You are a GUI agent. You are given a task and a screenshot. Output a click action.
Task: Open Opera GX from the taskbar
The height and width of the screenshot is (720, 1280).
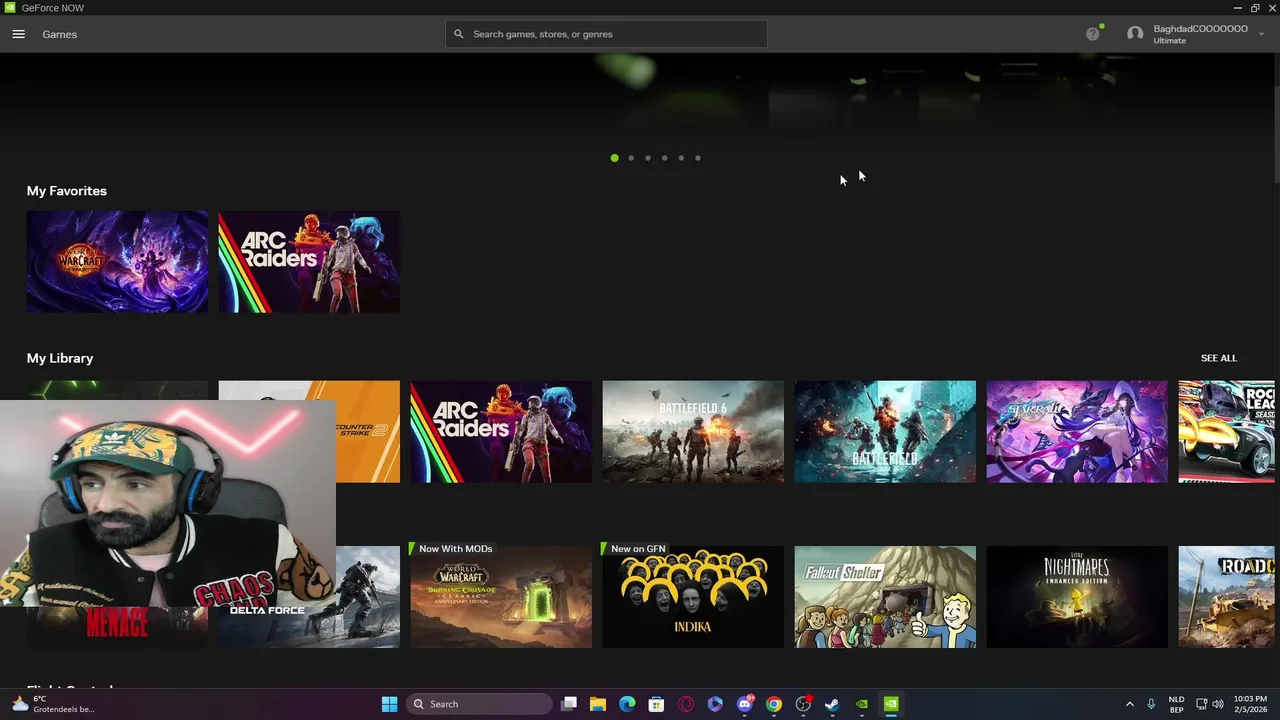point(686,704)
